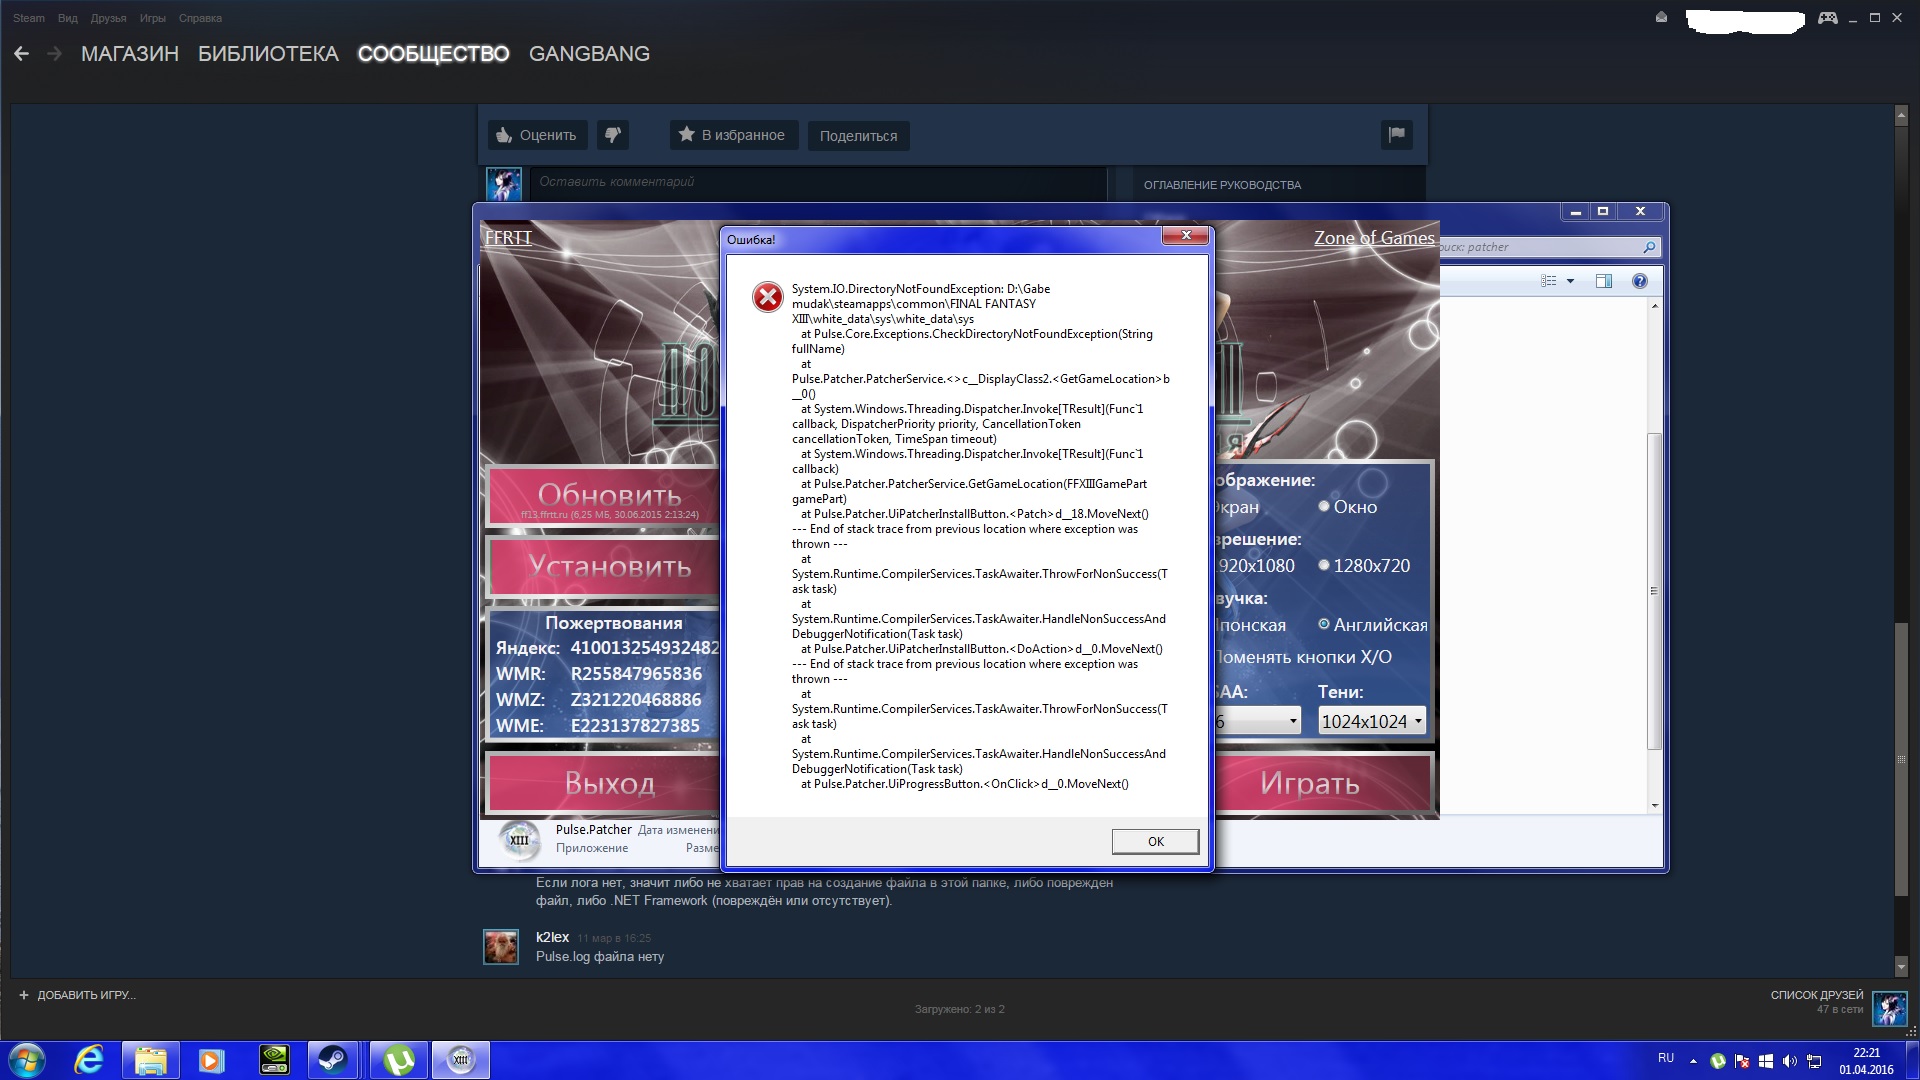Open the Тени 1024x1024 dropdown
The image size is (1920, 1080).
pos(1371,721)
